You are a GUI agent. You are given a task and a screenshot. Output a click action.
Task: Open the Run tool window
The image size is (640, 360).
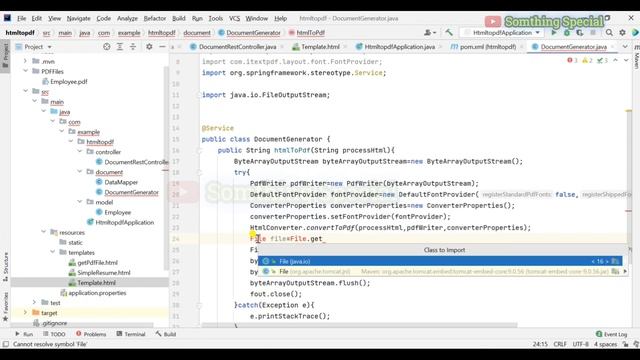pos(24,334)
